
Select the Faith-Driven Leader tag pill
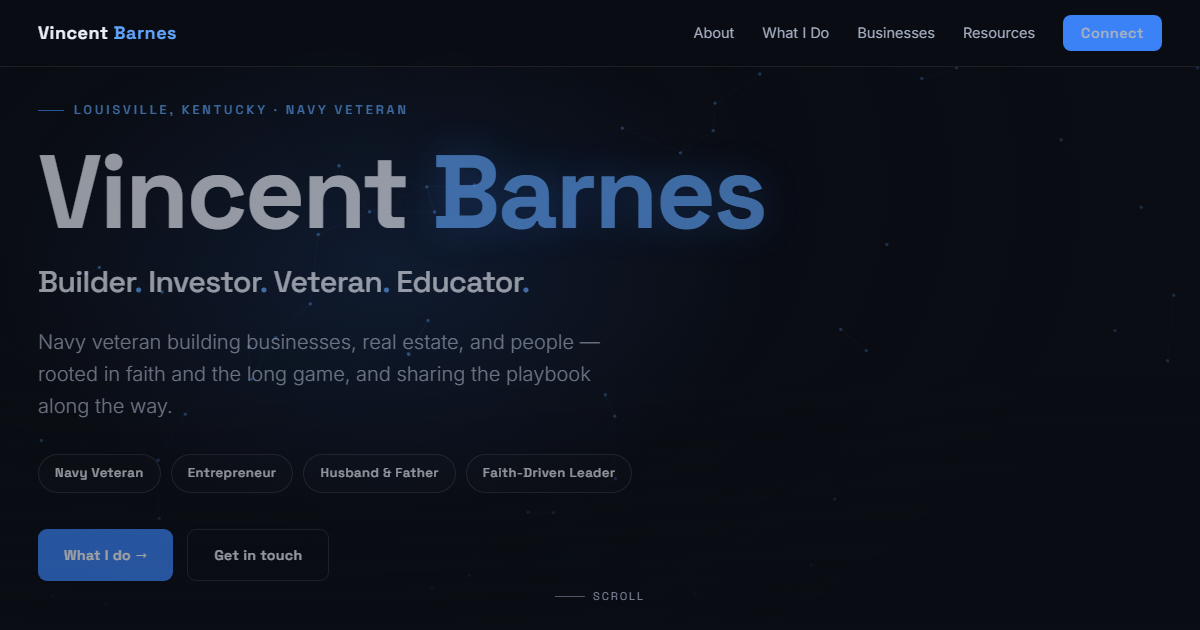(549, 473)
